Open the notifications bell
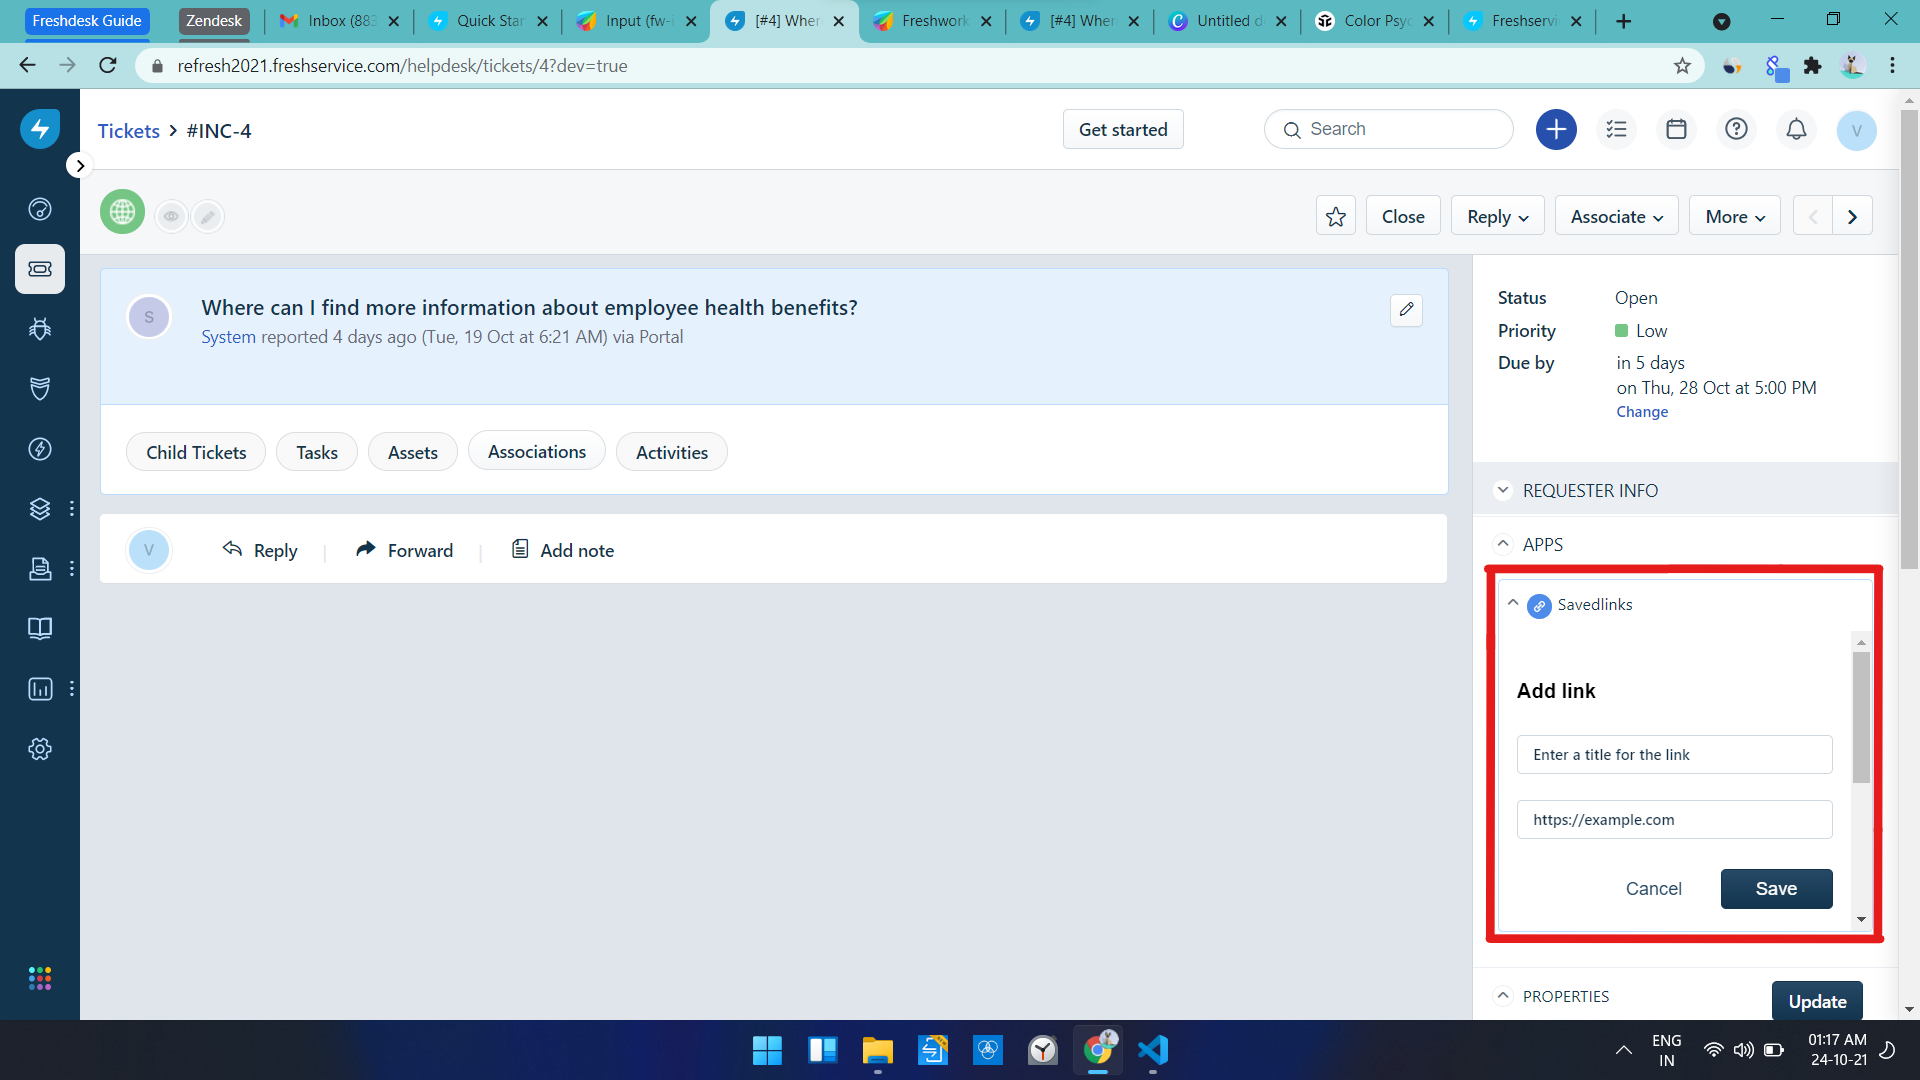Image resolution: width=1920 pixels, height=1080 pixels. [x=1796, y=129]
